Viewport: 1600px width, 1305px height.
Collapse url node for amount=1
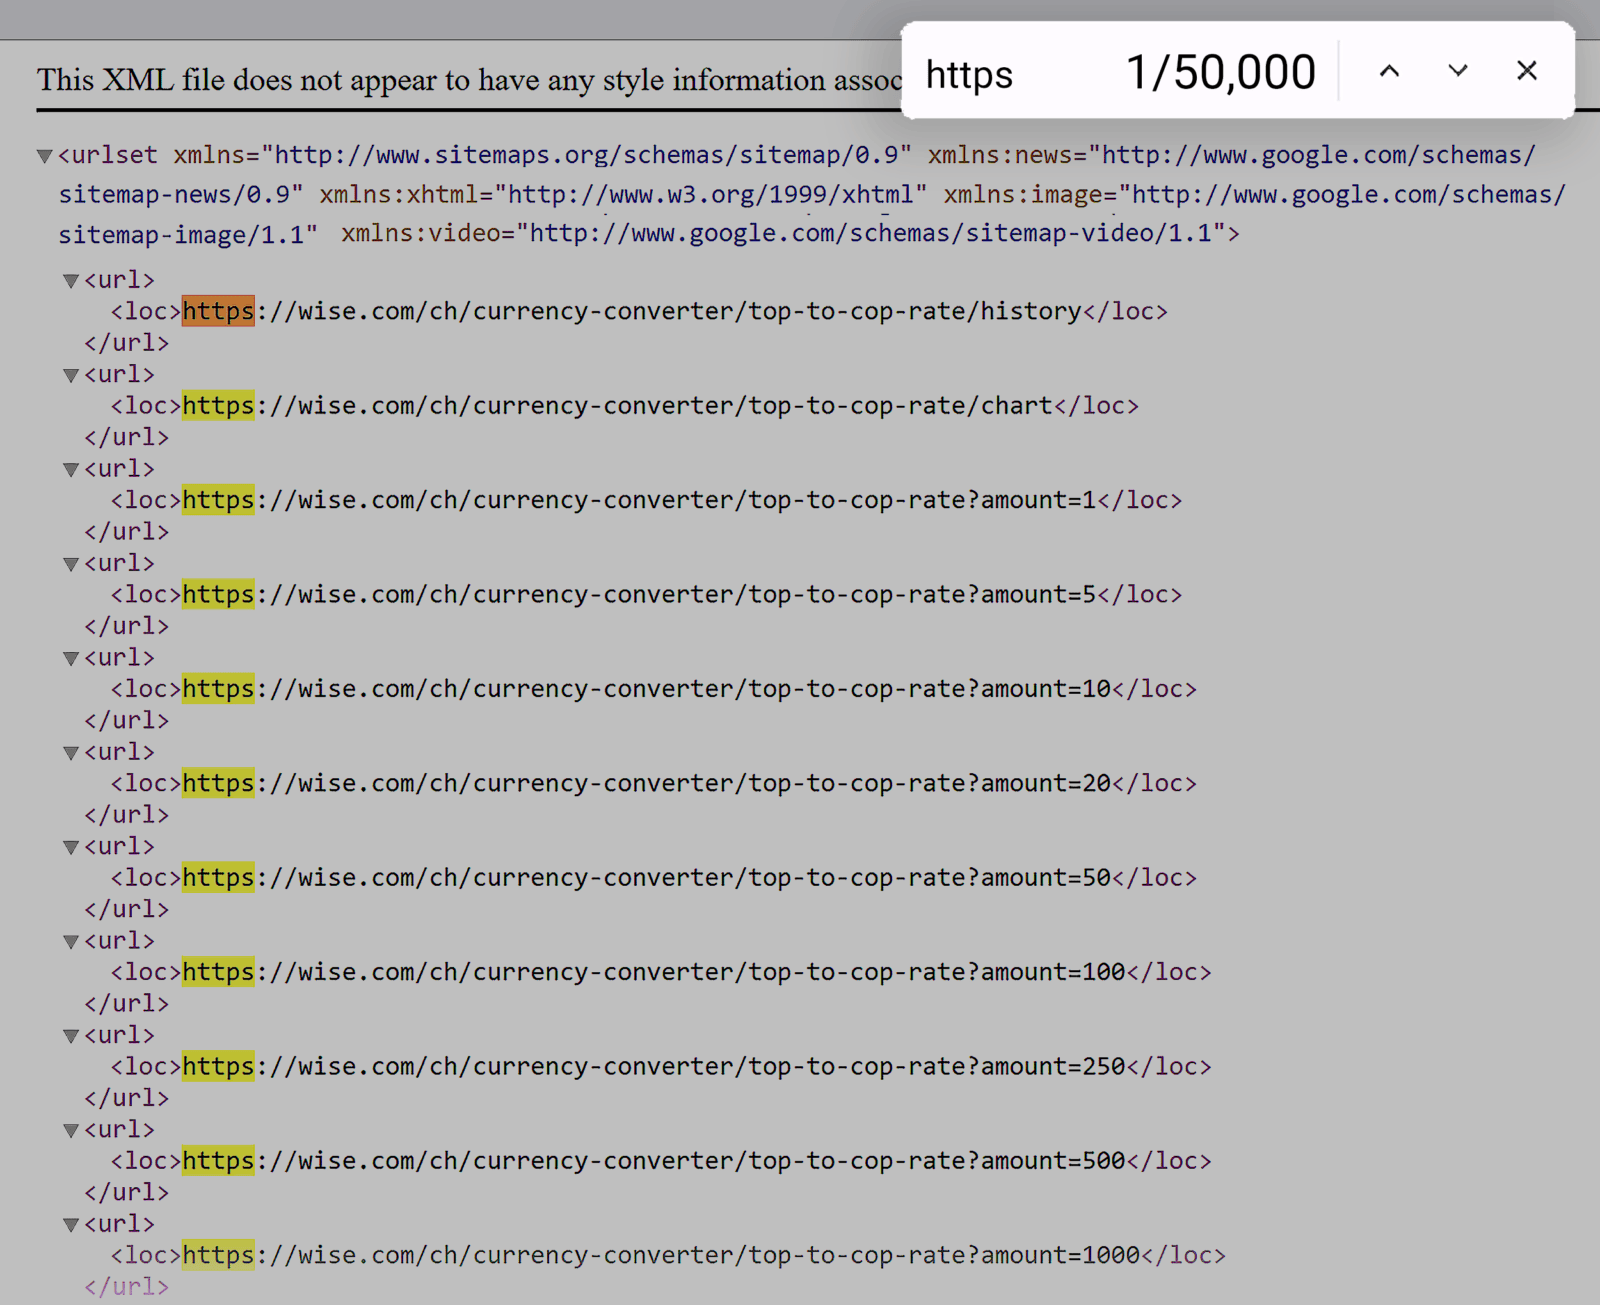(x=71, y=470)
